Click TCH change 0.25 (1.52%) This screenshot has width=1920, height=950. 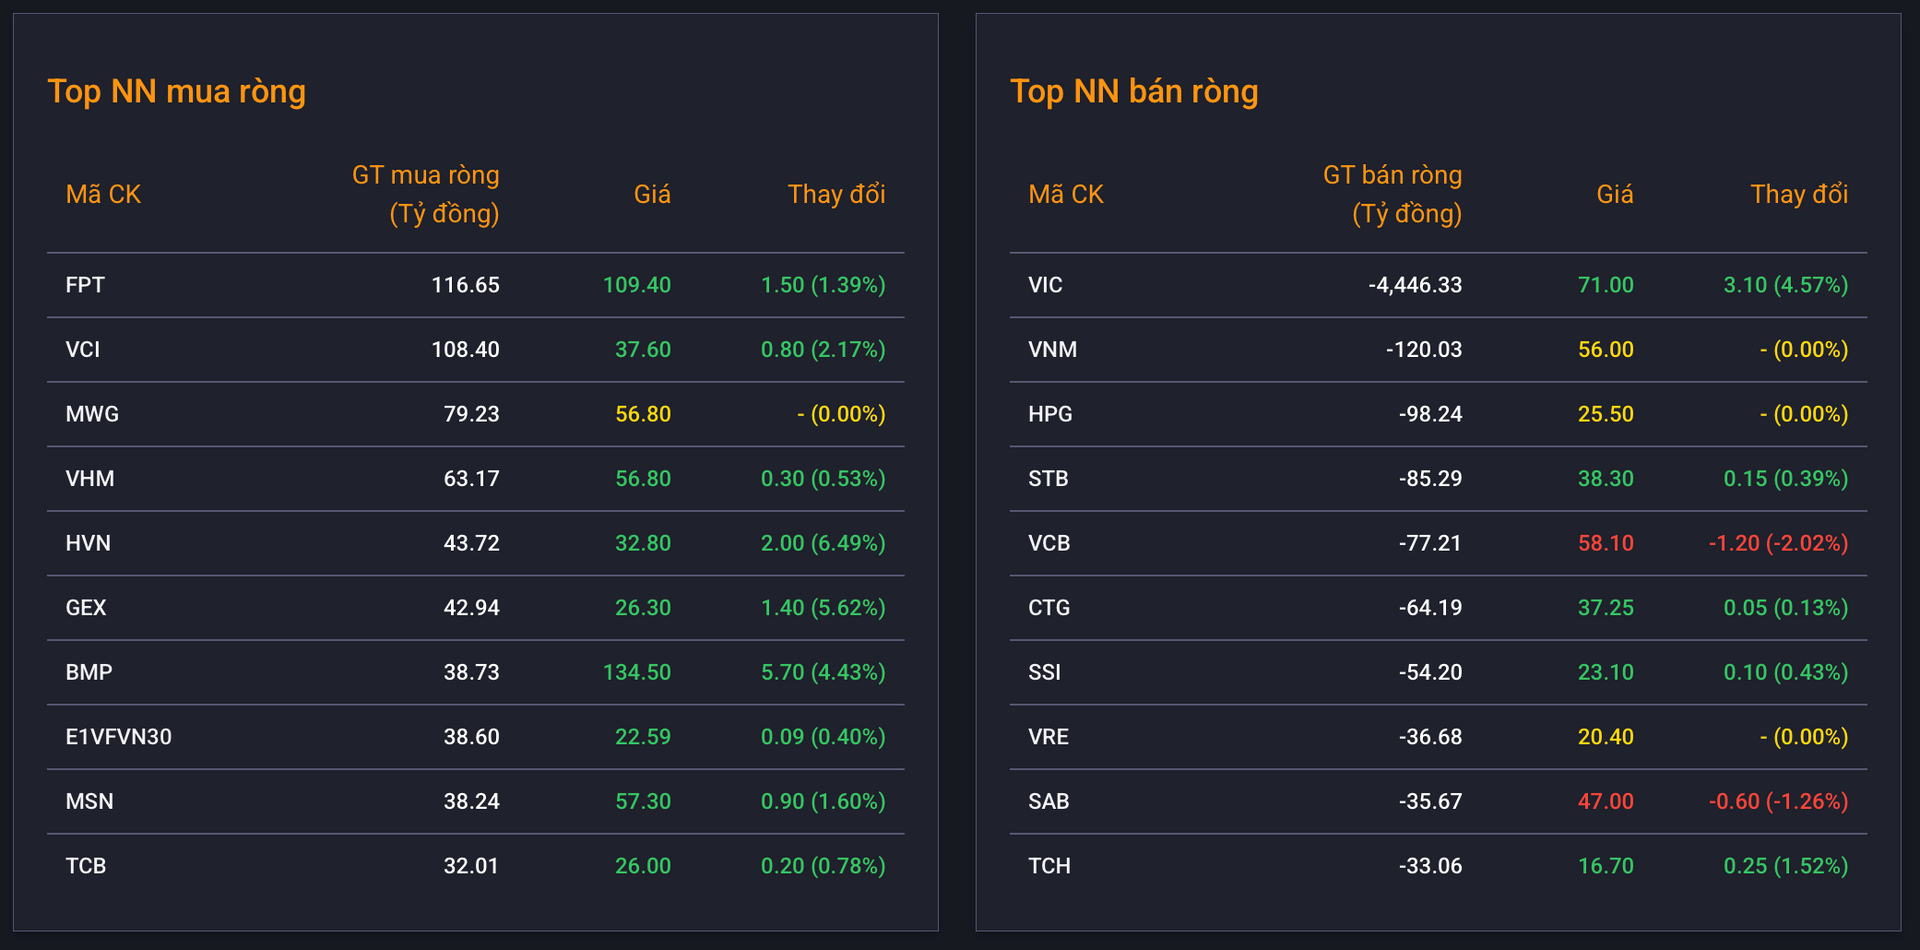click(1786, 866)
